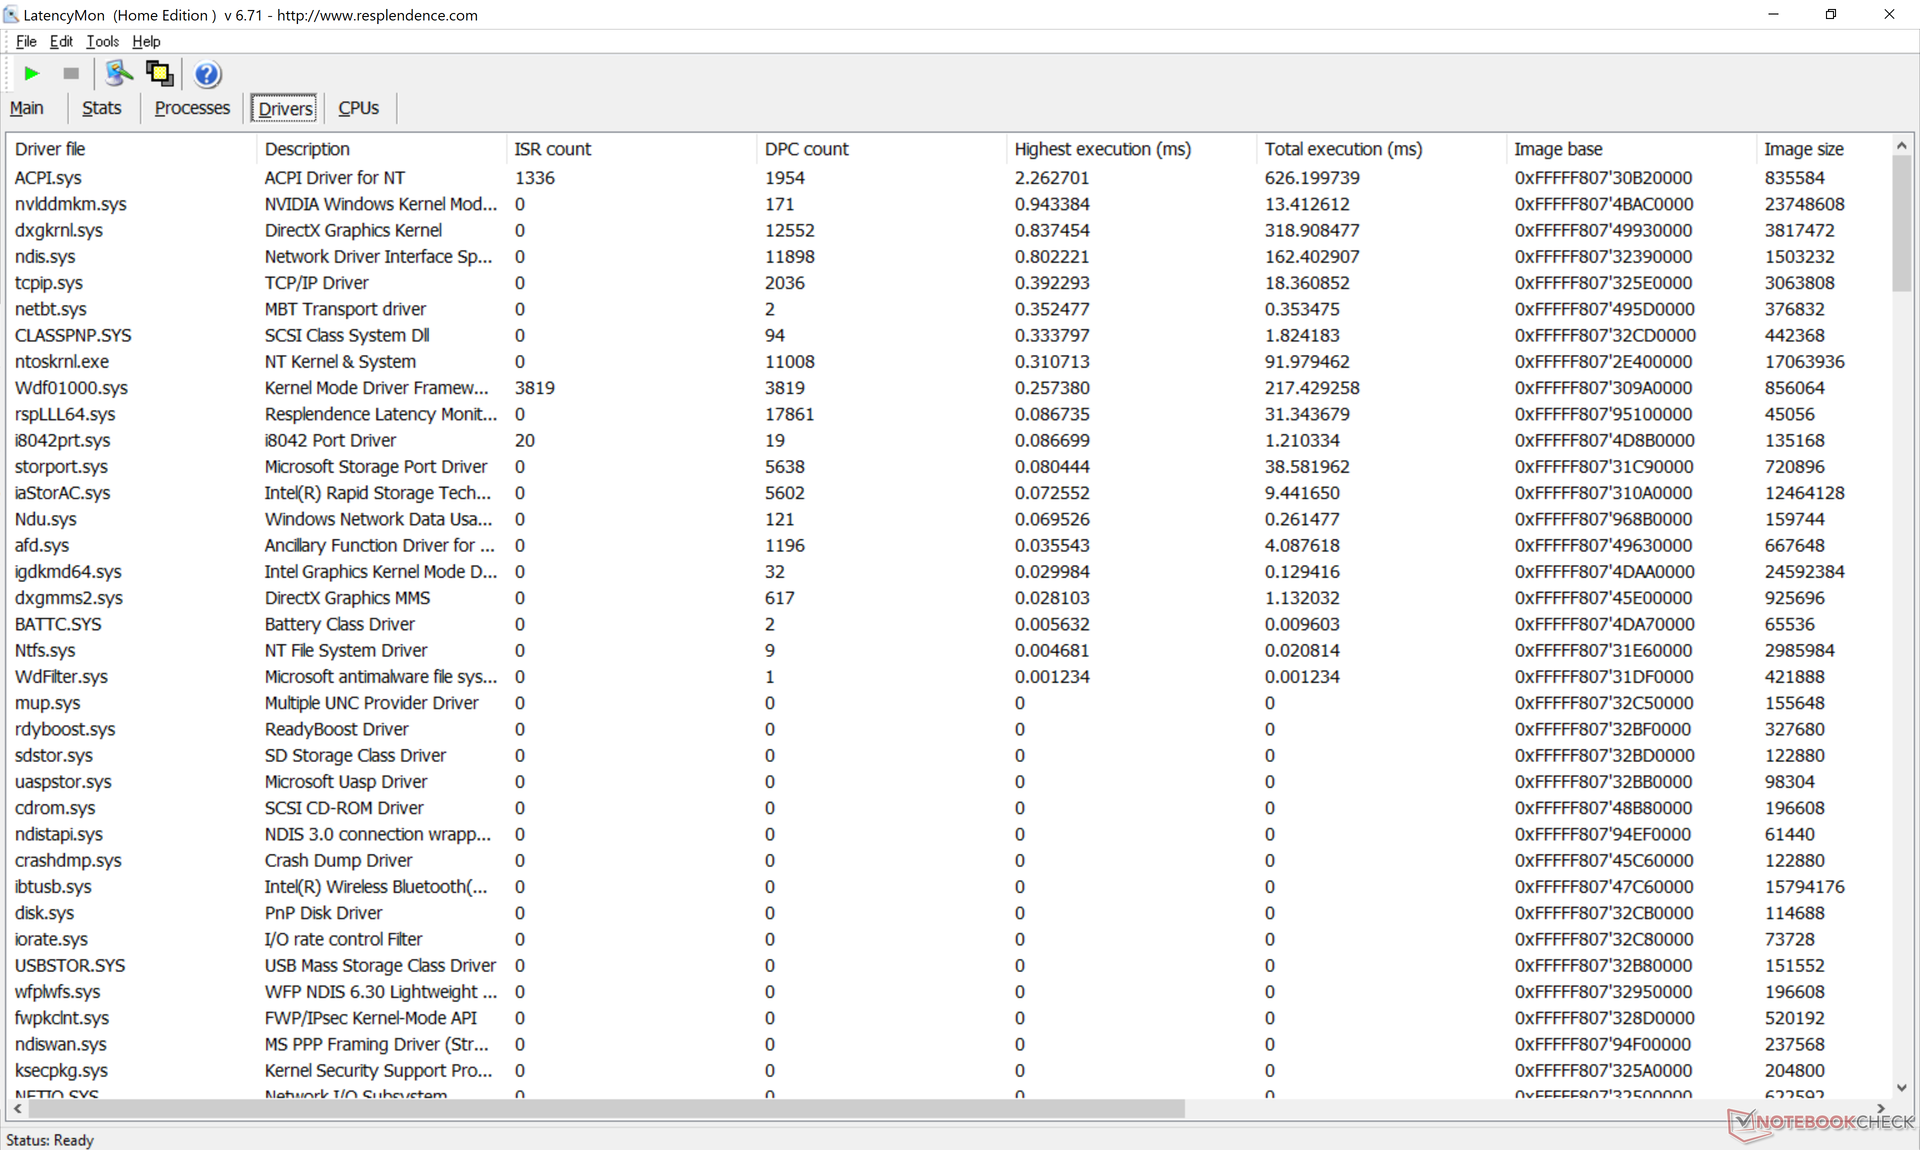The image size is (1920, 1150).
Task: Open the Edit menu
Action: tap(61, 41)
